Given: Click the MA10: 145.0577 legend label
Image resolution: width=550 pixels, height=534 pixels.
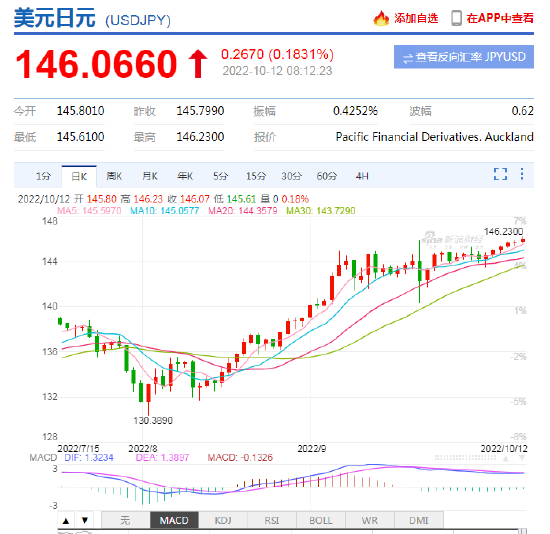Looking at the screenshot, I should 165,211.
